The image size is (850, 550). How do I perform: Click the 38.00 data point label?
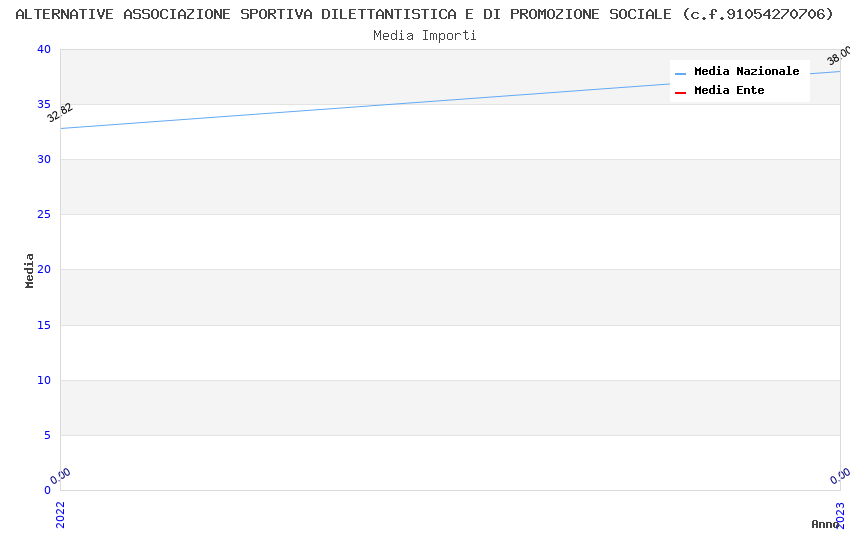click(838, 56)
